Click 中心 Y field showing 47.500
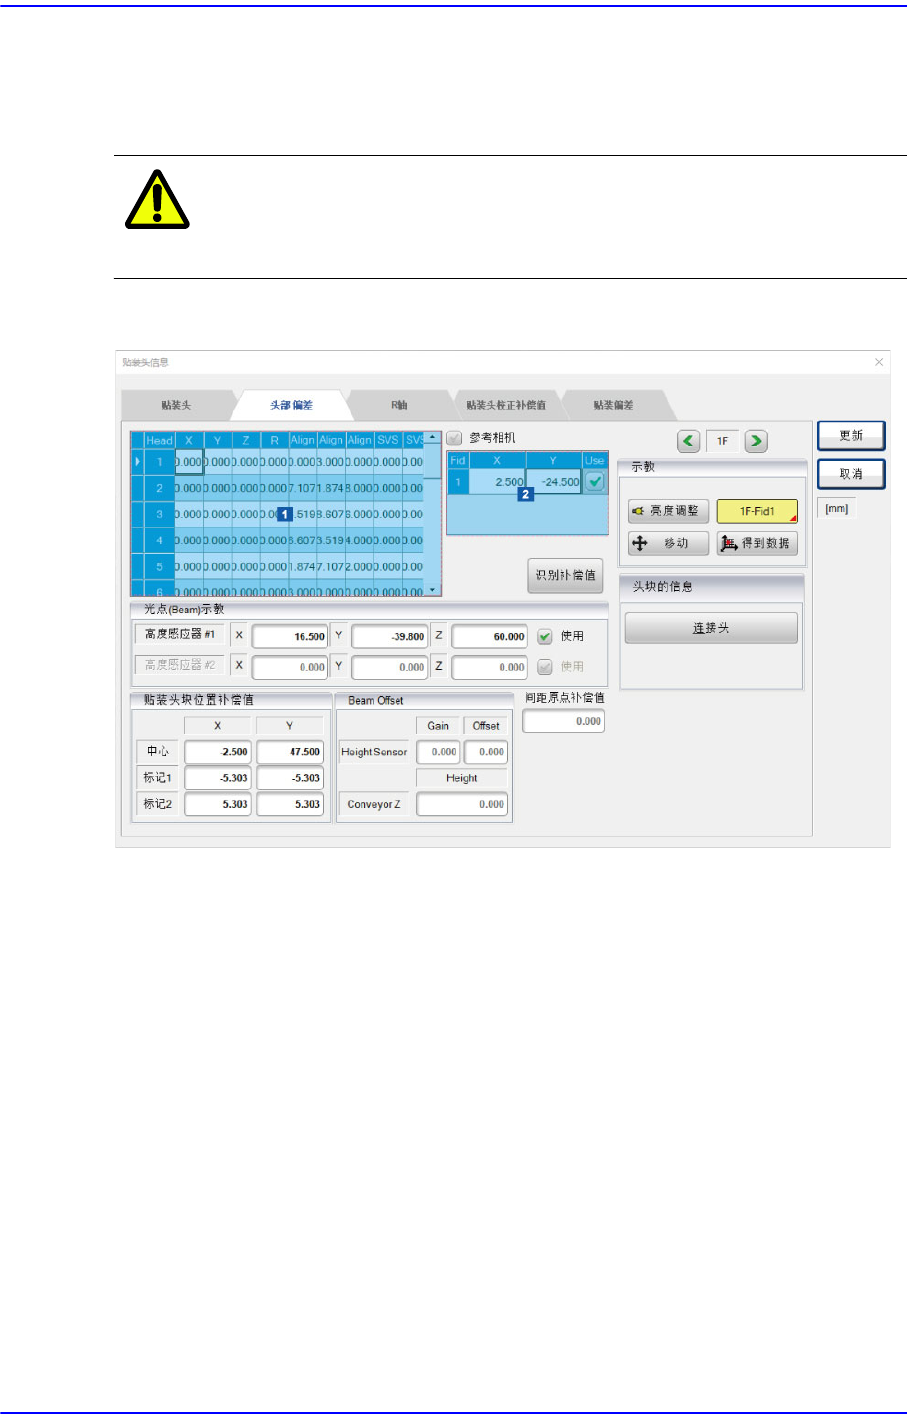 290,752
